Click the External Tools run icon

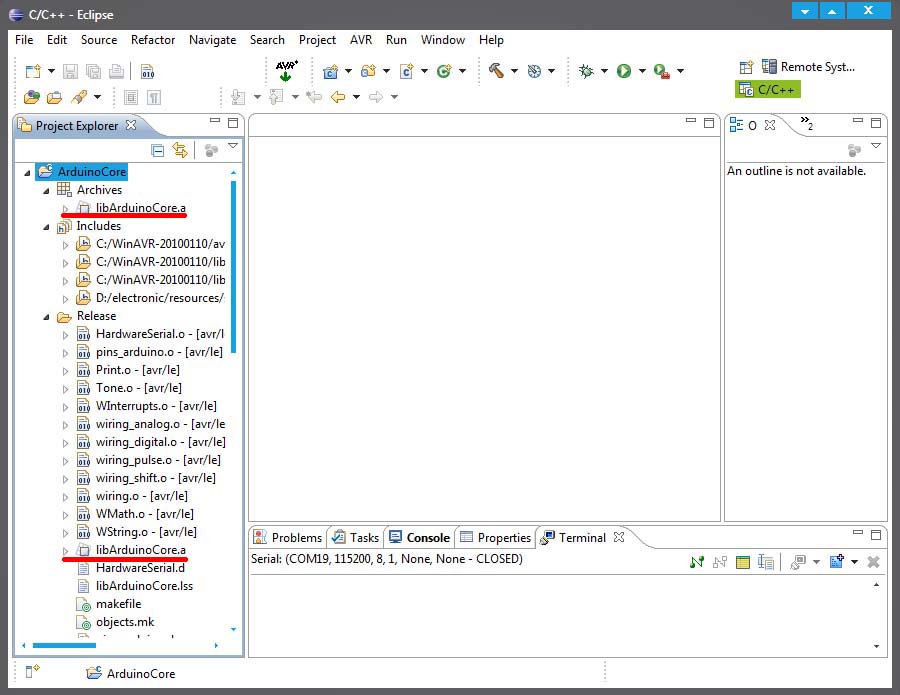pyautogui.click(x=662, y=71)
